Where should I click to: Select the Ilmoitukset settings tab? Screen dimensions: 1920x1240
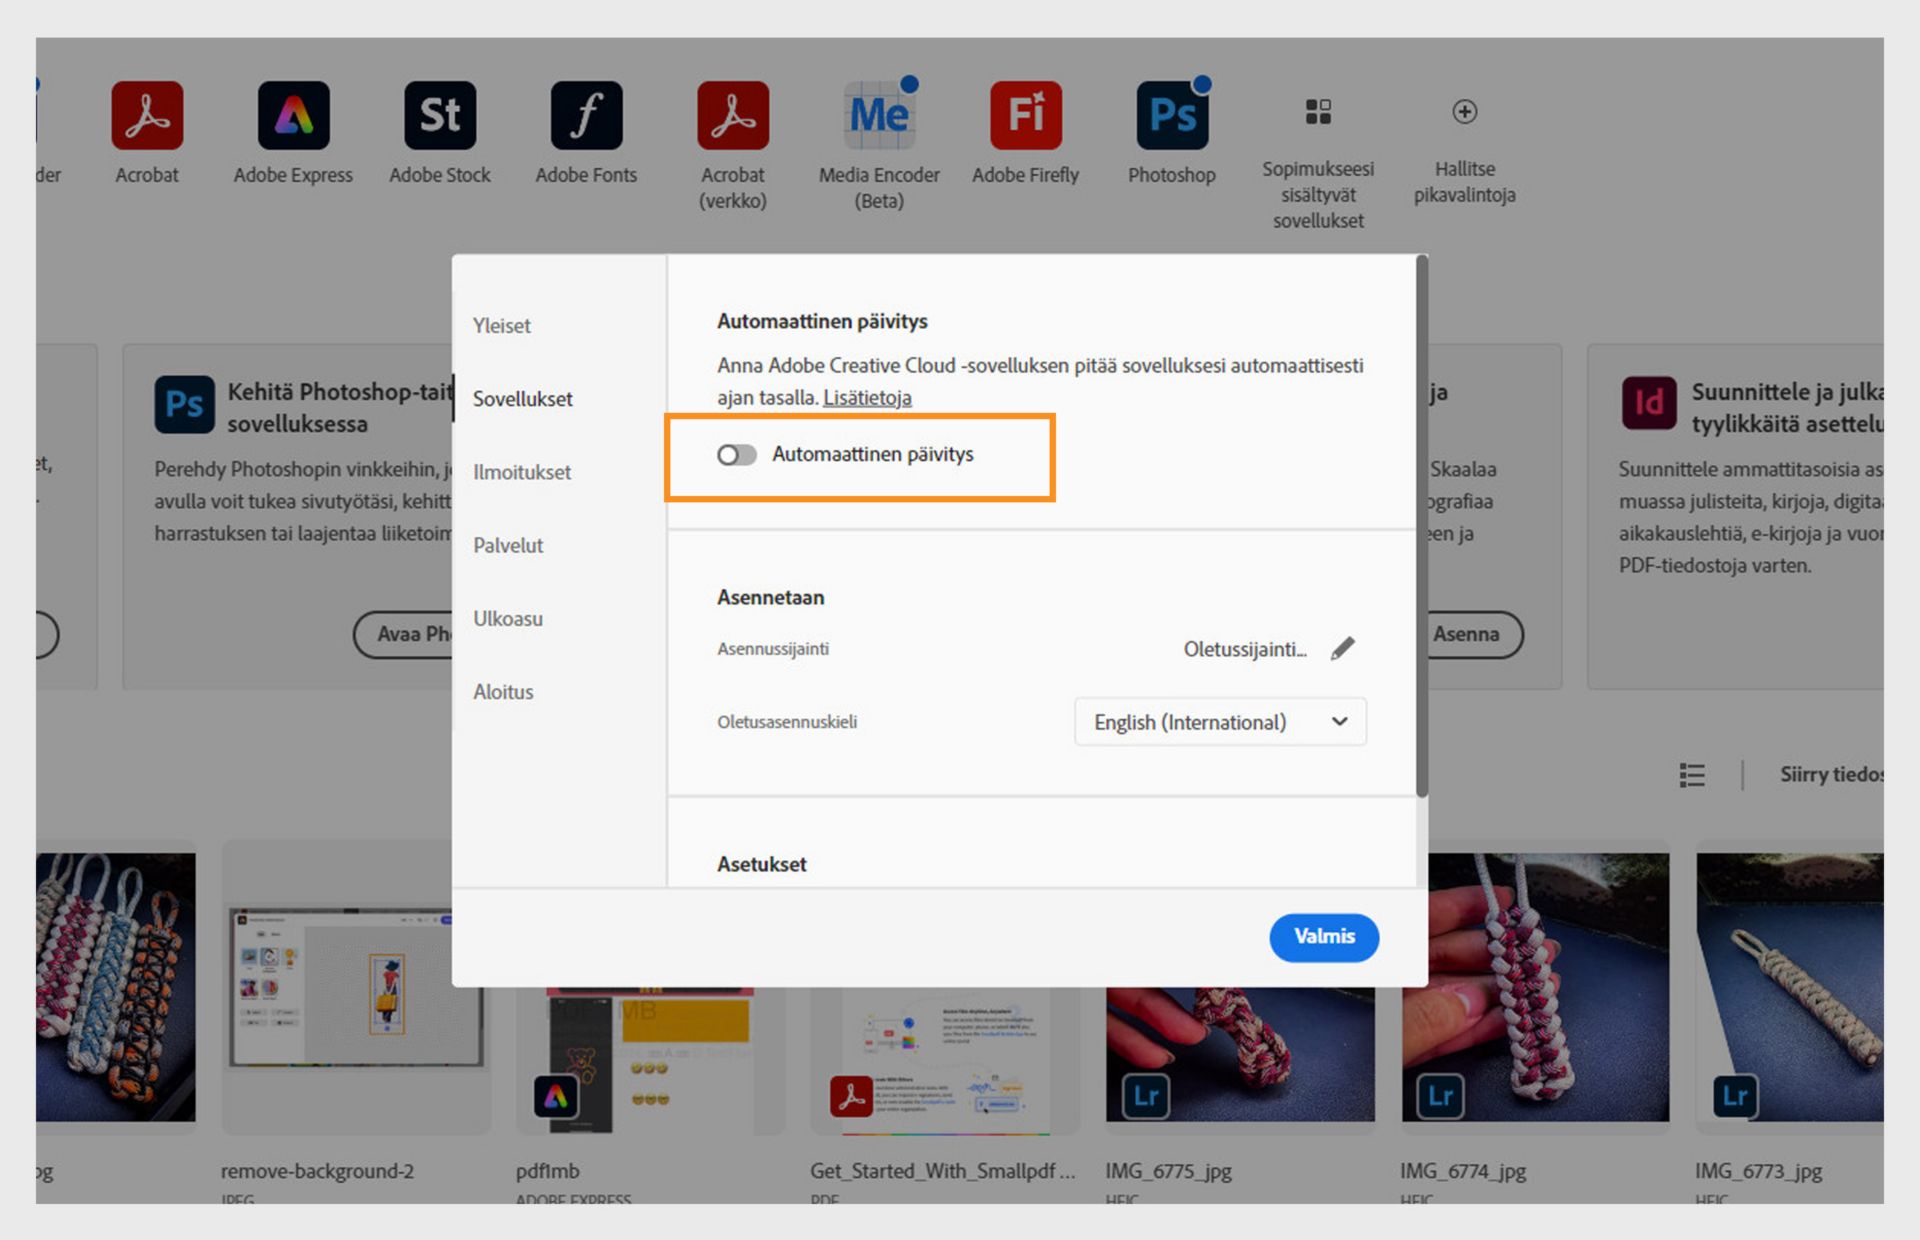[522, 472]
